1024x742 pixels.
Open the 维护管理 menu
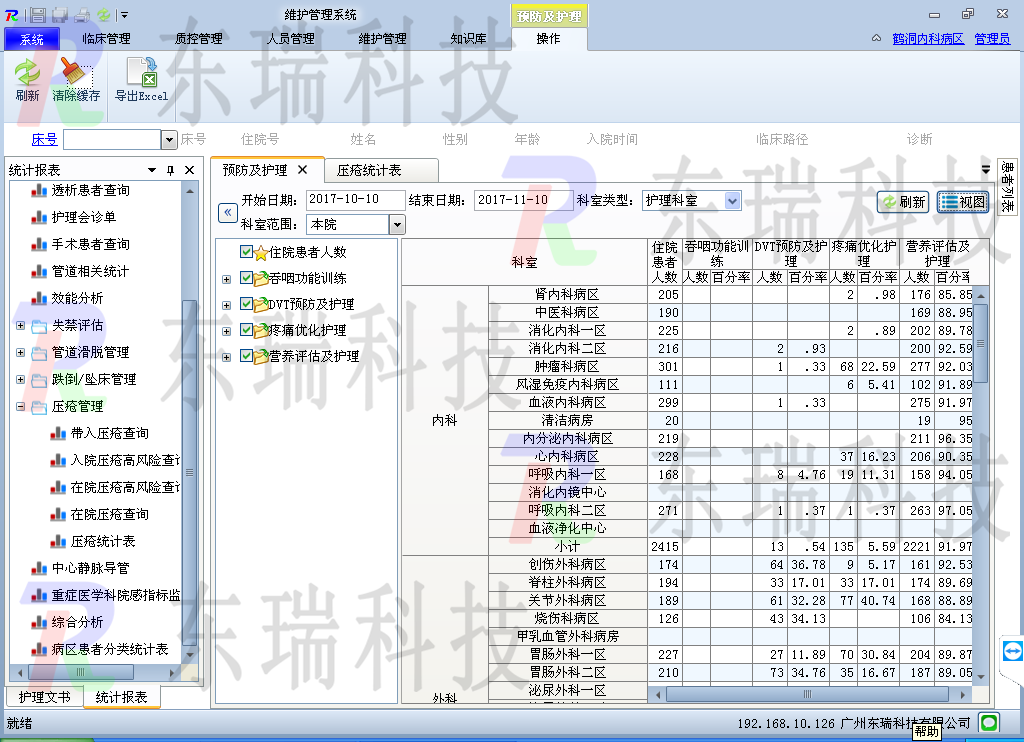[383, 39]
